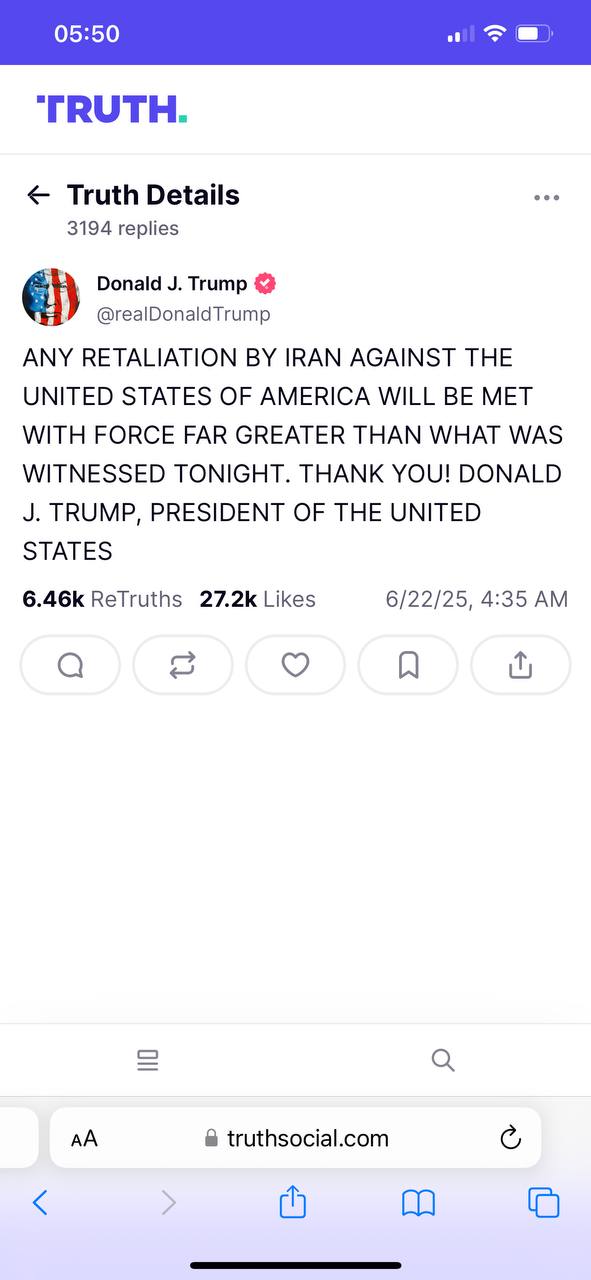Tap the share upload icon under post

point(520,665)
